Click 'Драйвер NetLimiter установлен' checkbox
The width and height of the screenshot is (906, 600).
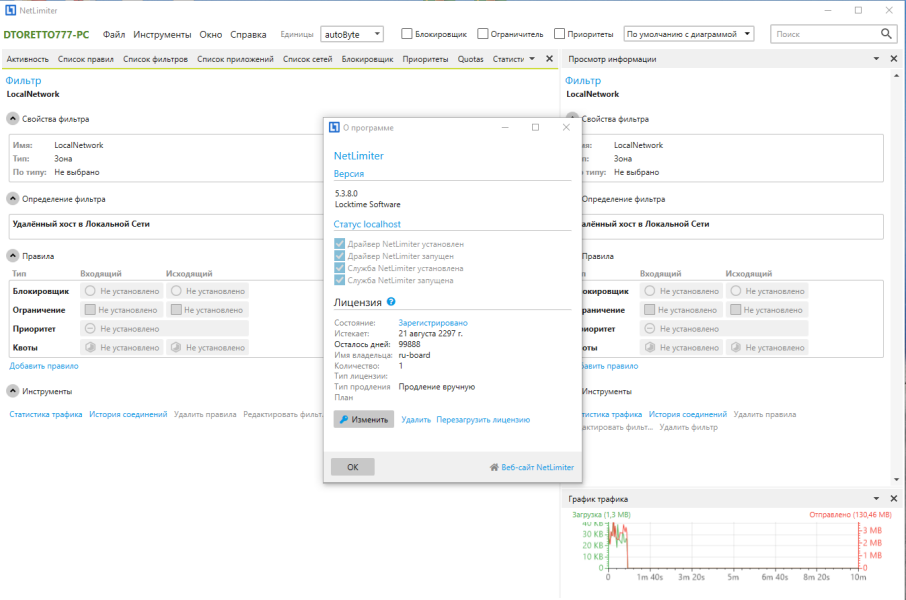pos(339,244)
